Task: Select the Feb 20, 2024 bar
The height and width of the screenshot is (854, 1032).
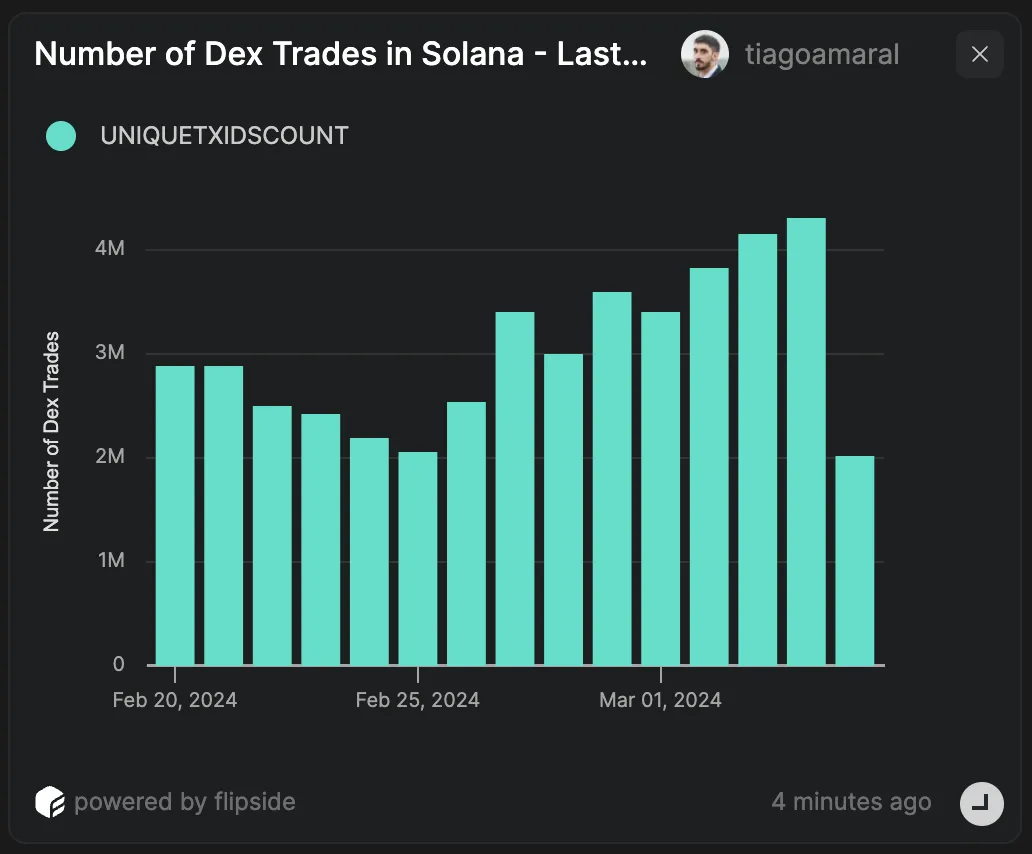Action: [x=175, y=516]
